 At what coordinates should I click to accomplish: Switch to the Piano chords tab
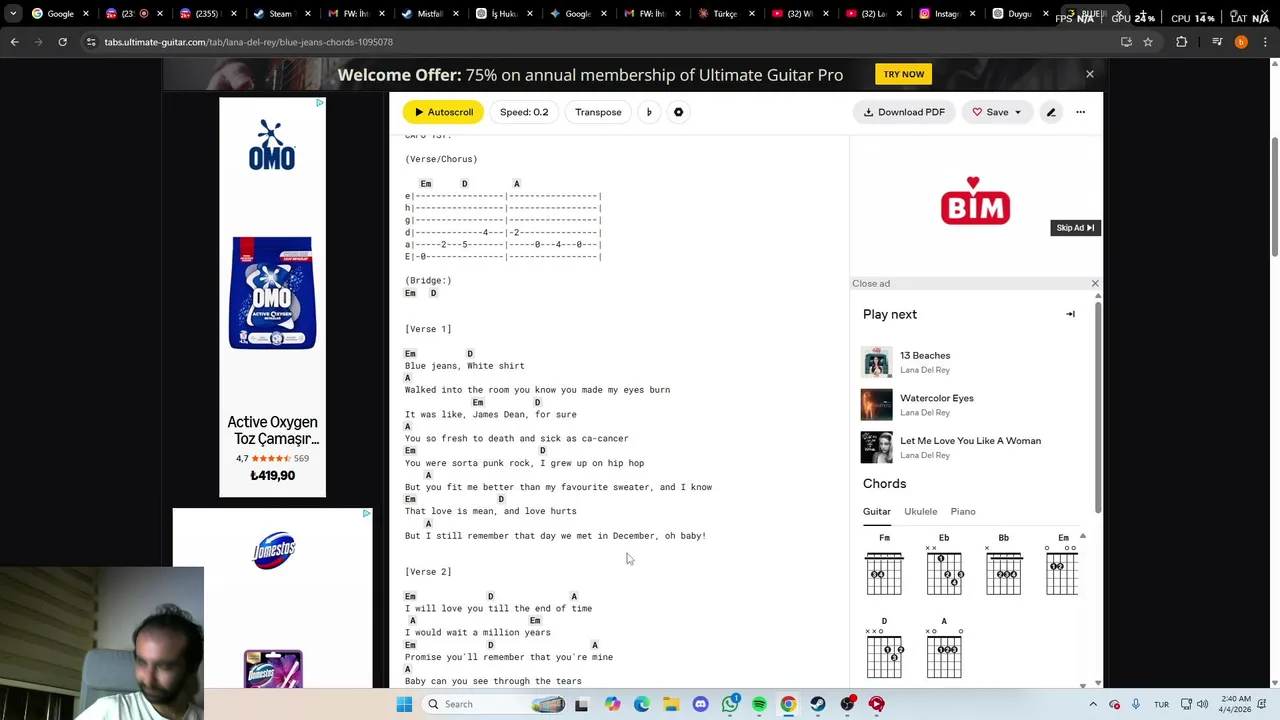coord(963,512)
